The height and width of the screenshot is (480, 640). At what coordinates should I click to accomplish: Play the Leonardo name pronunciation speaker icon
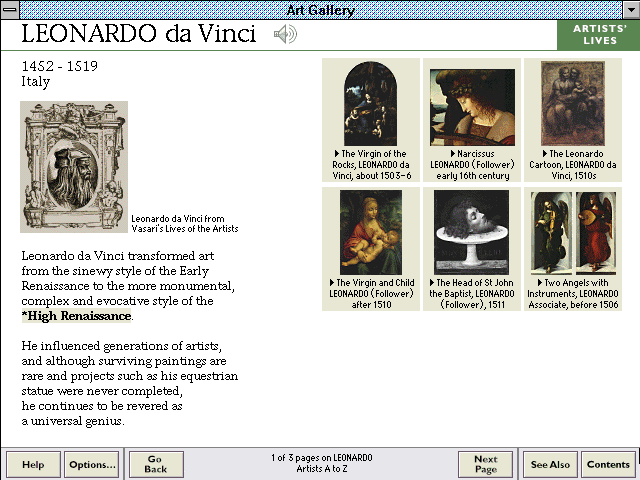click(x=285, y=34)
